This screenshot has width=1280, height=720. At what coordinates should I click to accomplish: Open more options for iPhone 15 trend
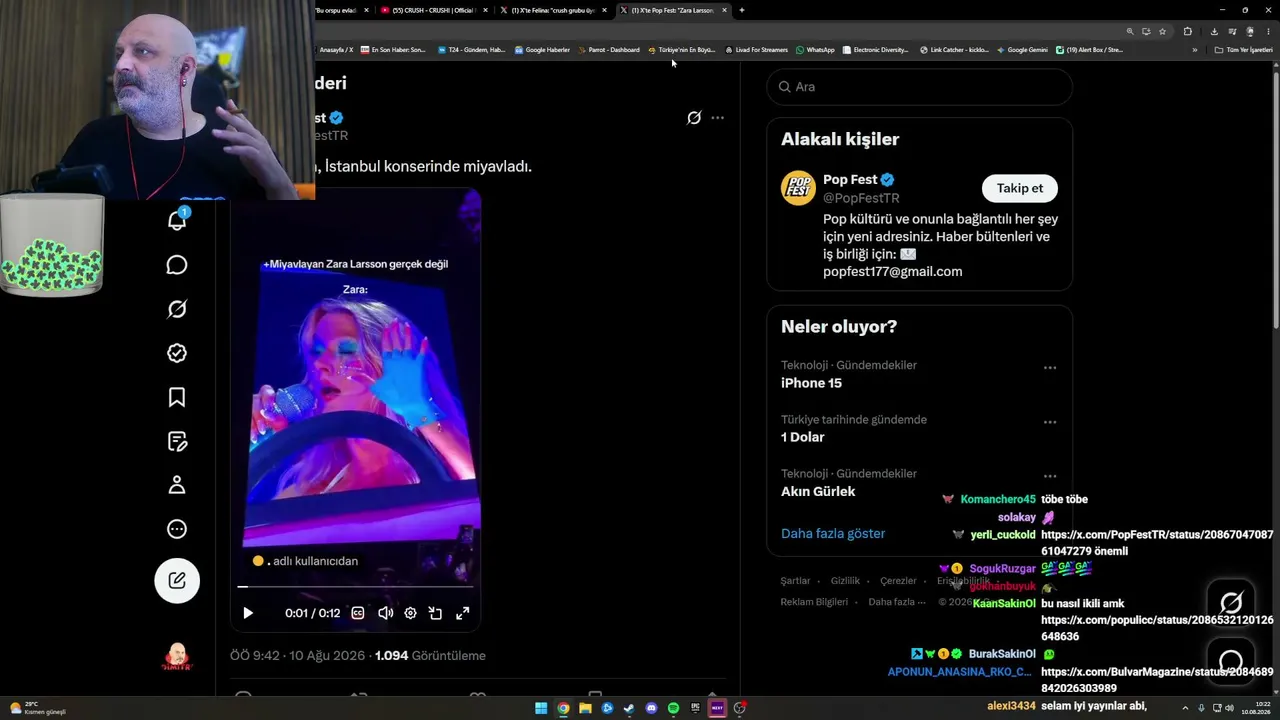tap(1050, 368)
